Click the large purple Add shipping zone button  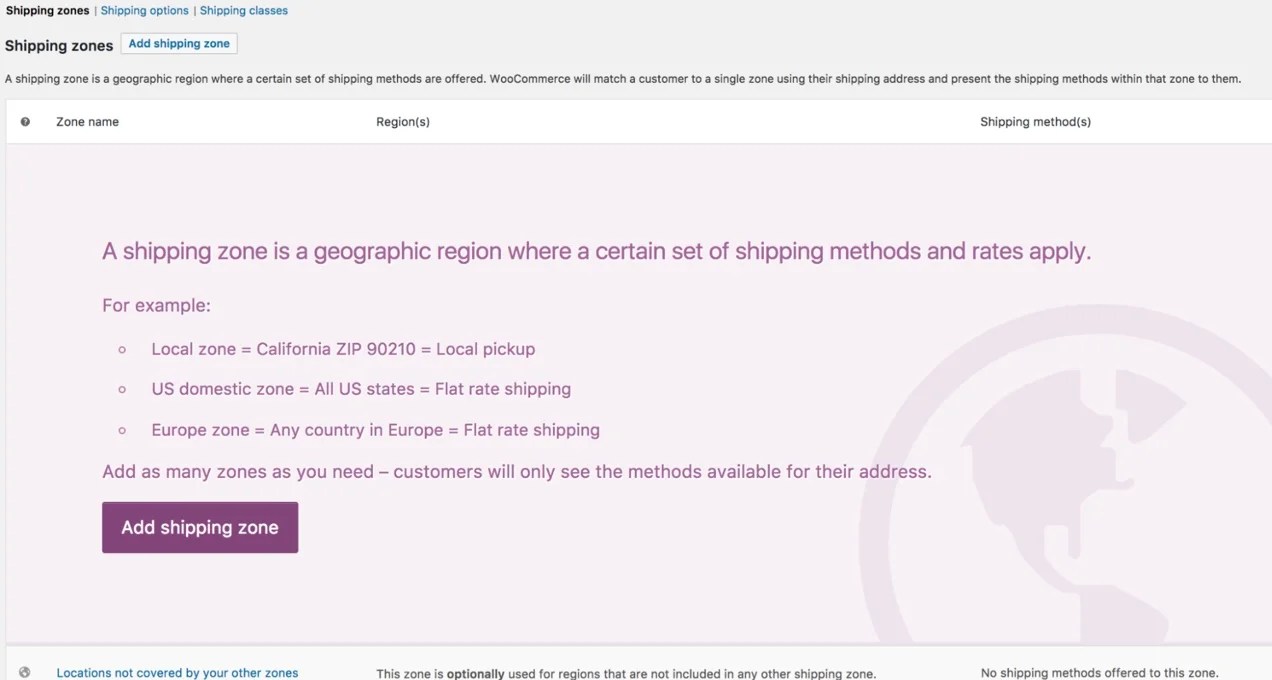point(199,527)
